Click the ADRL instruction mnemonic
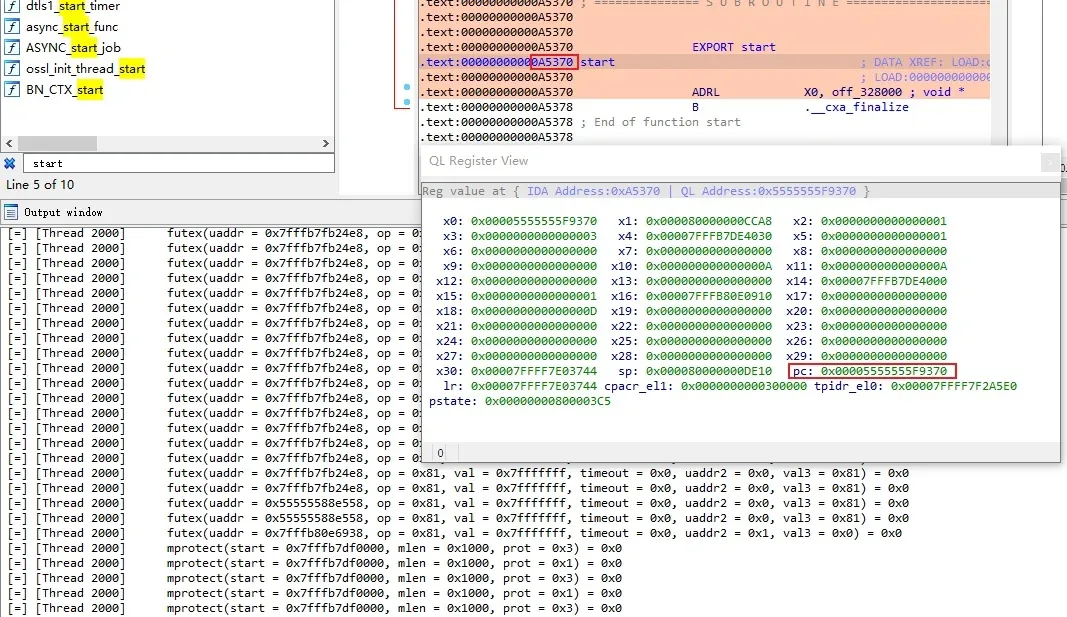Viewport: 1067px width, 617px height. [706, 92]
